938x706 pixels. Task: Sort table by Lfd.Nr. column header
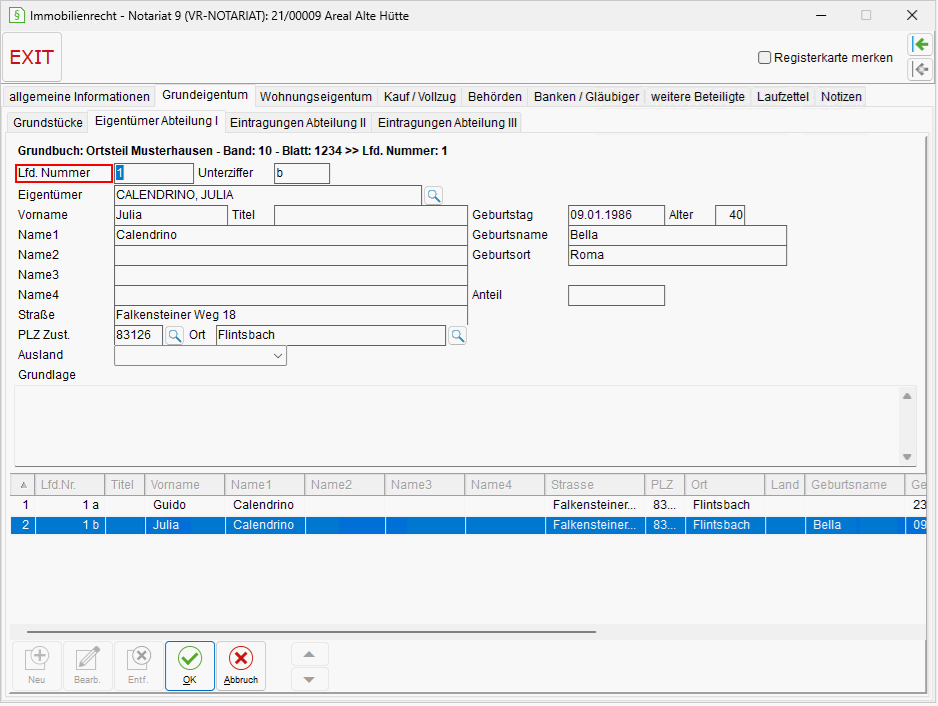tap(71, 485)
